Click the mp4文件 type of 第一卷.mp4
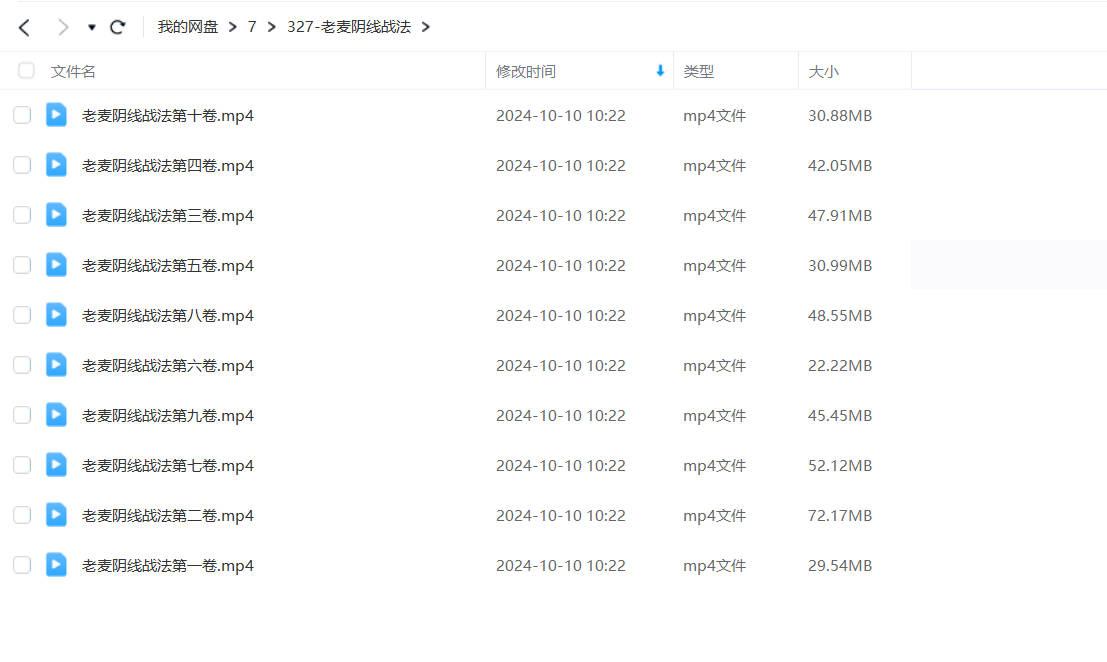The image size is (1107, 662). (714, 566)
